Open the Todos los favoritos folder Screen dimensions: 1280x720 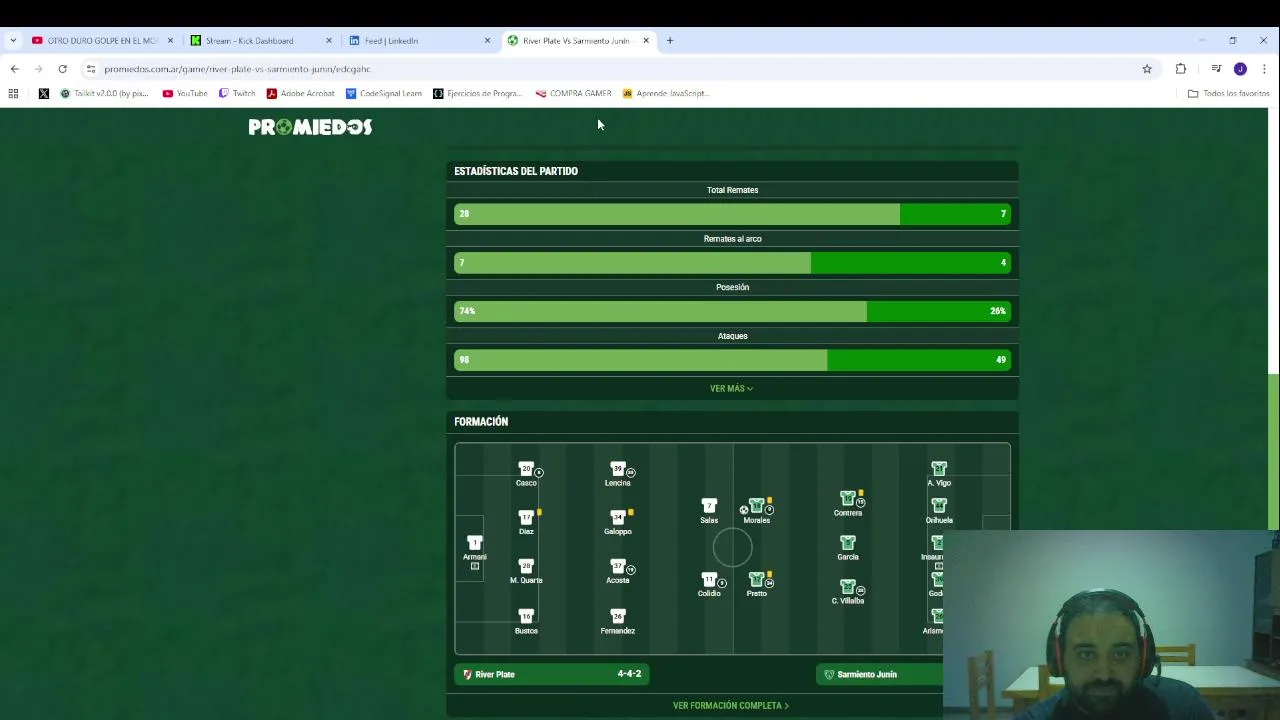(x=1228, y=93)
